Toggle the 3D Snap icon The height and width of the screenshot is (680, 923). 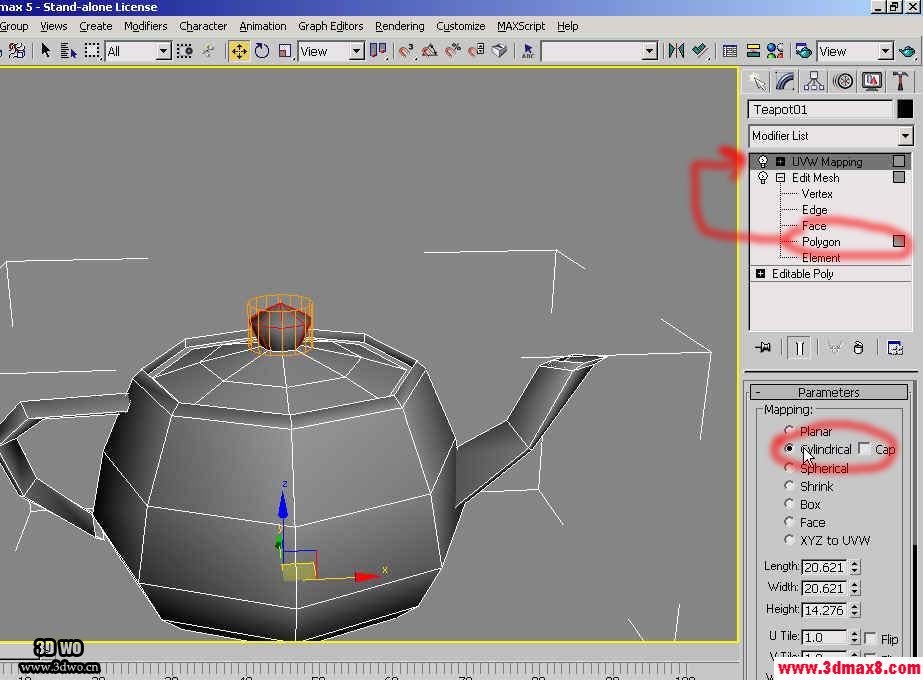[406, 51]
